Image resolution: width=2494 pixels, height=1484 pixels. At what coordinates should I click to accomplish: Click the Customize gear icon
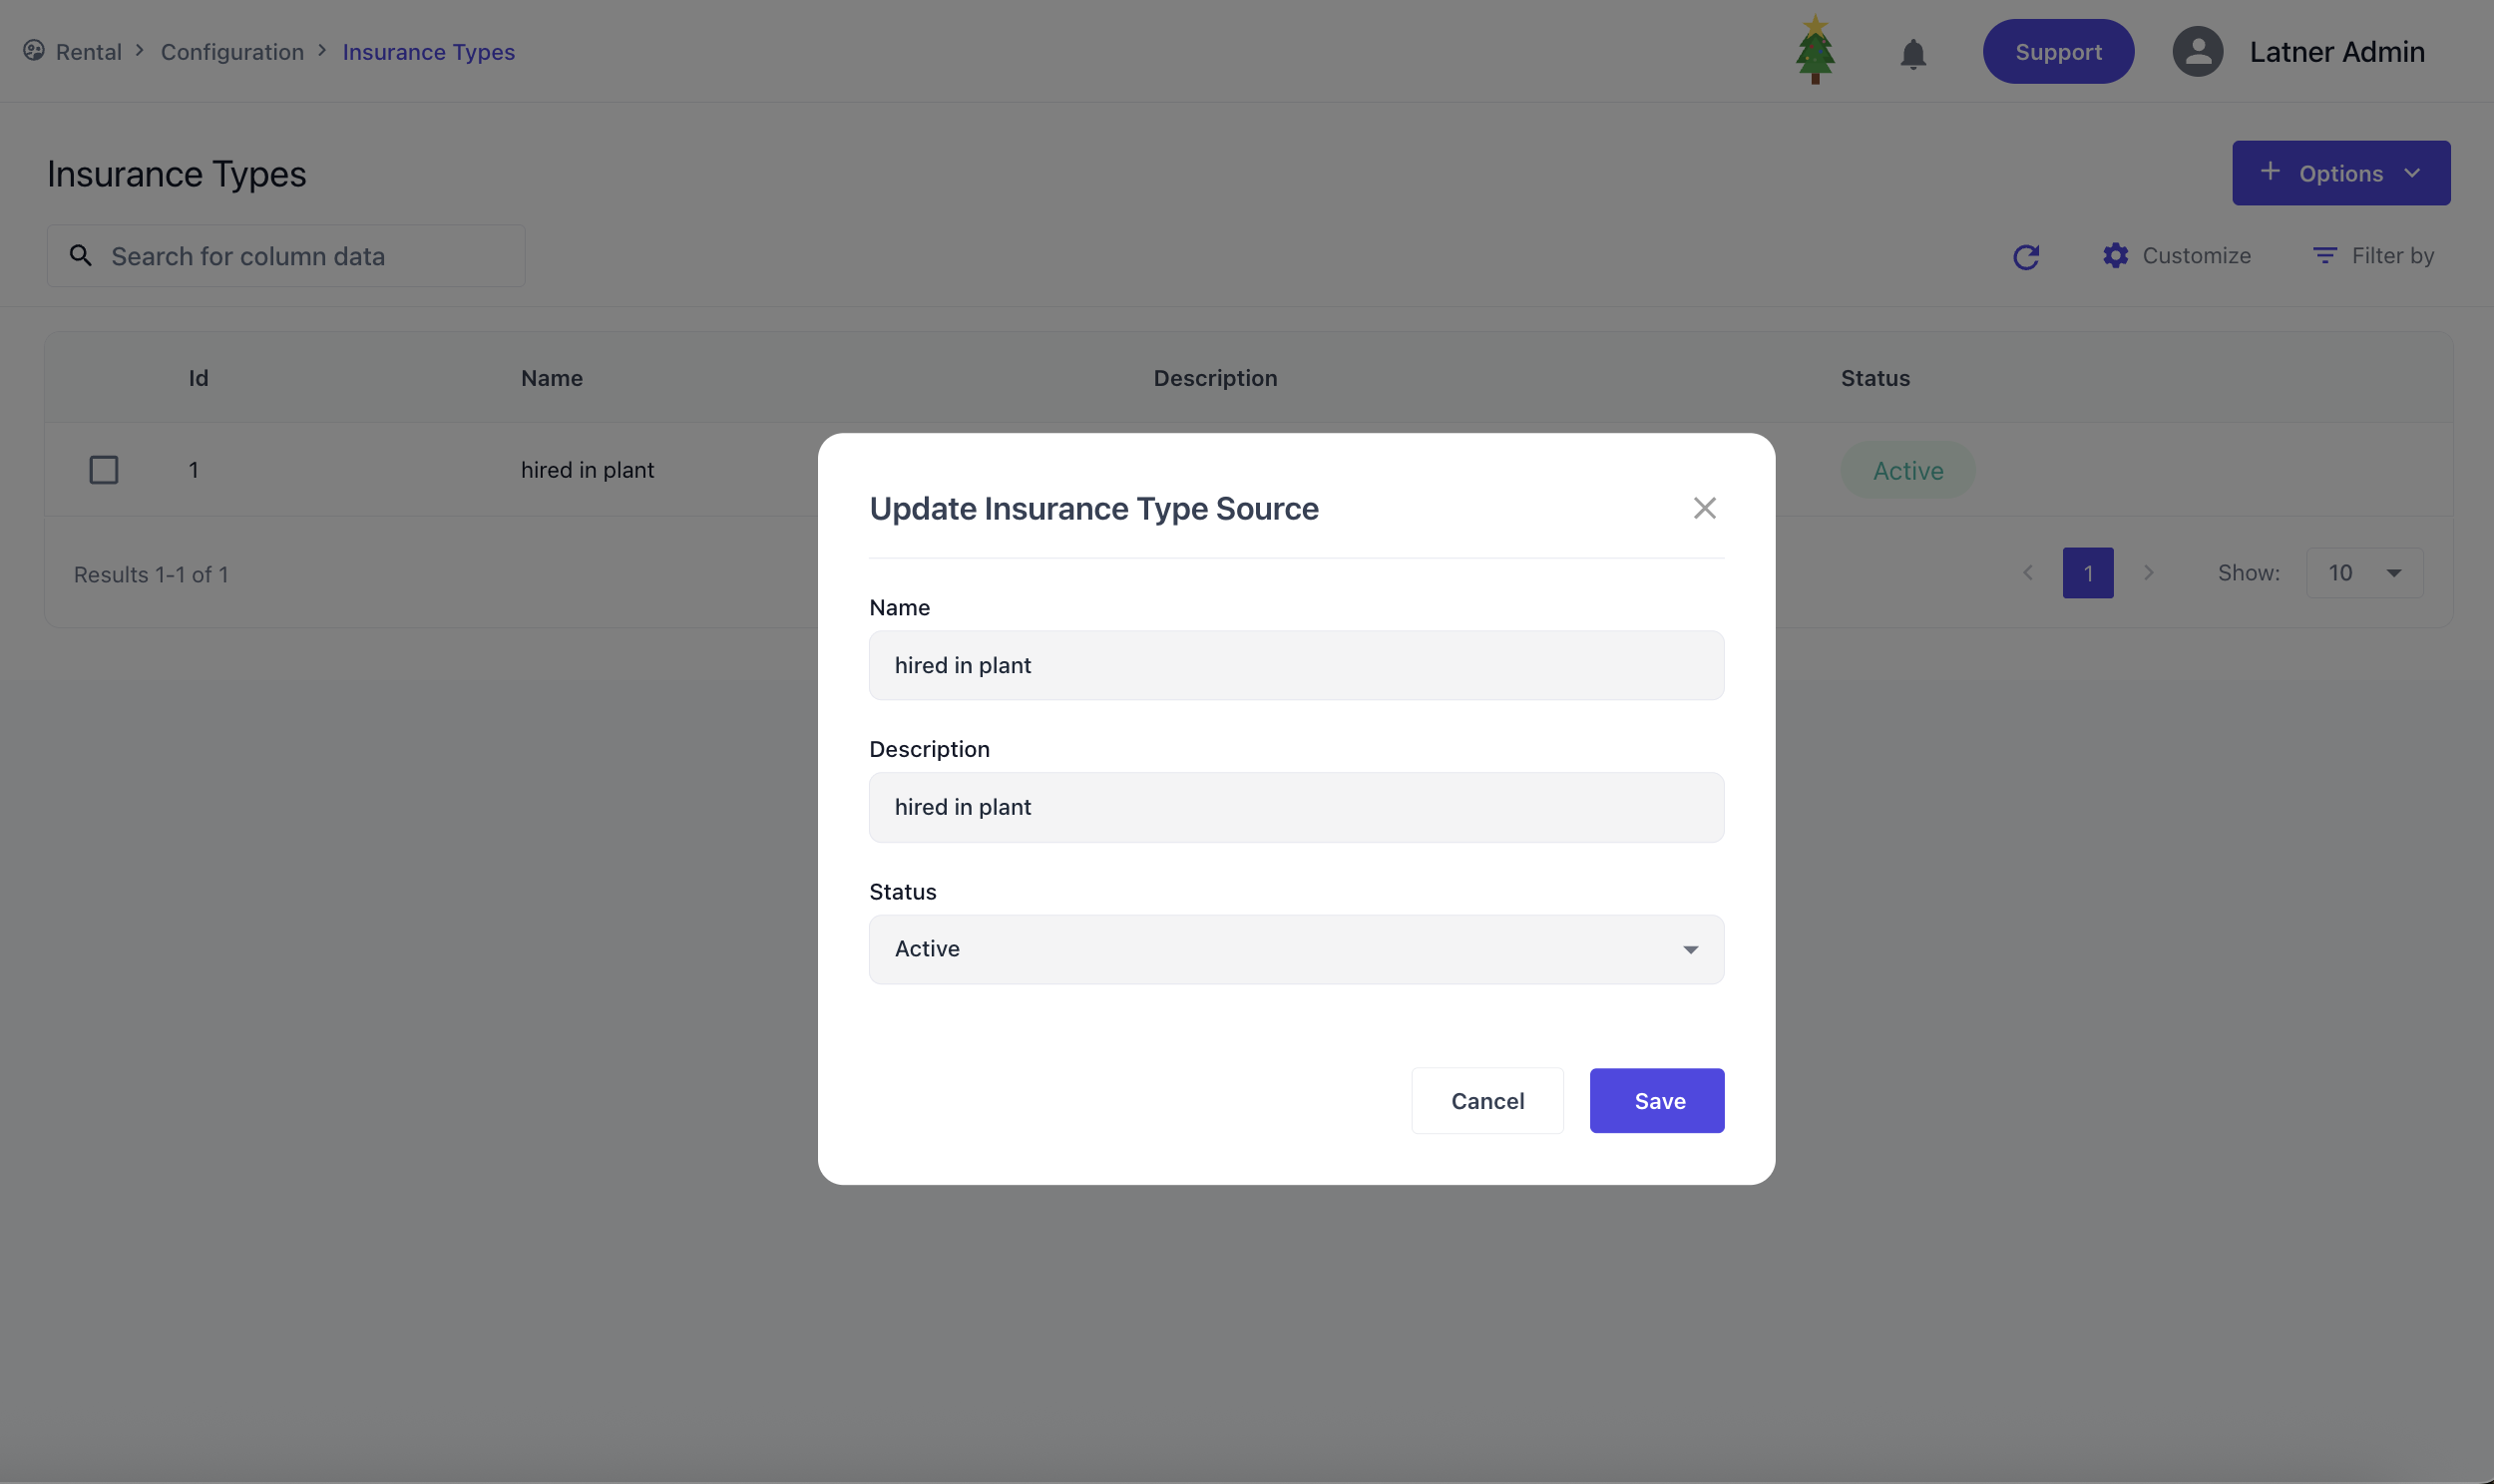click(2115, 256)
